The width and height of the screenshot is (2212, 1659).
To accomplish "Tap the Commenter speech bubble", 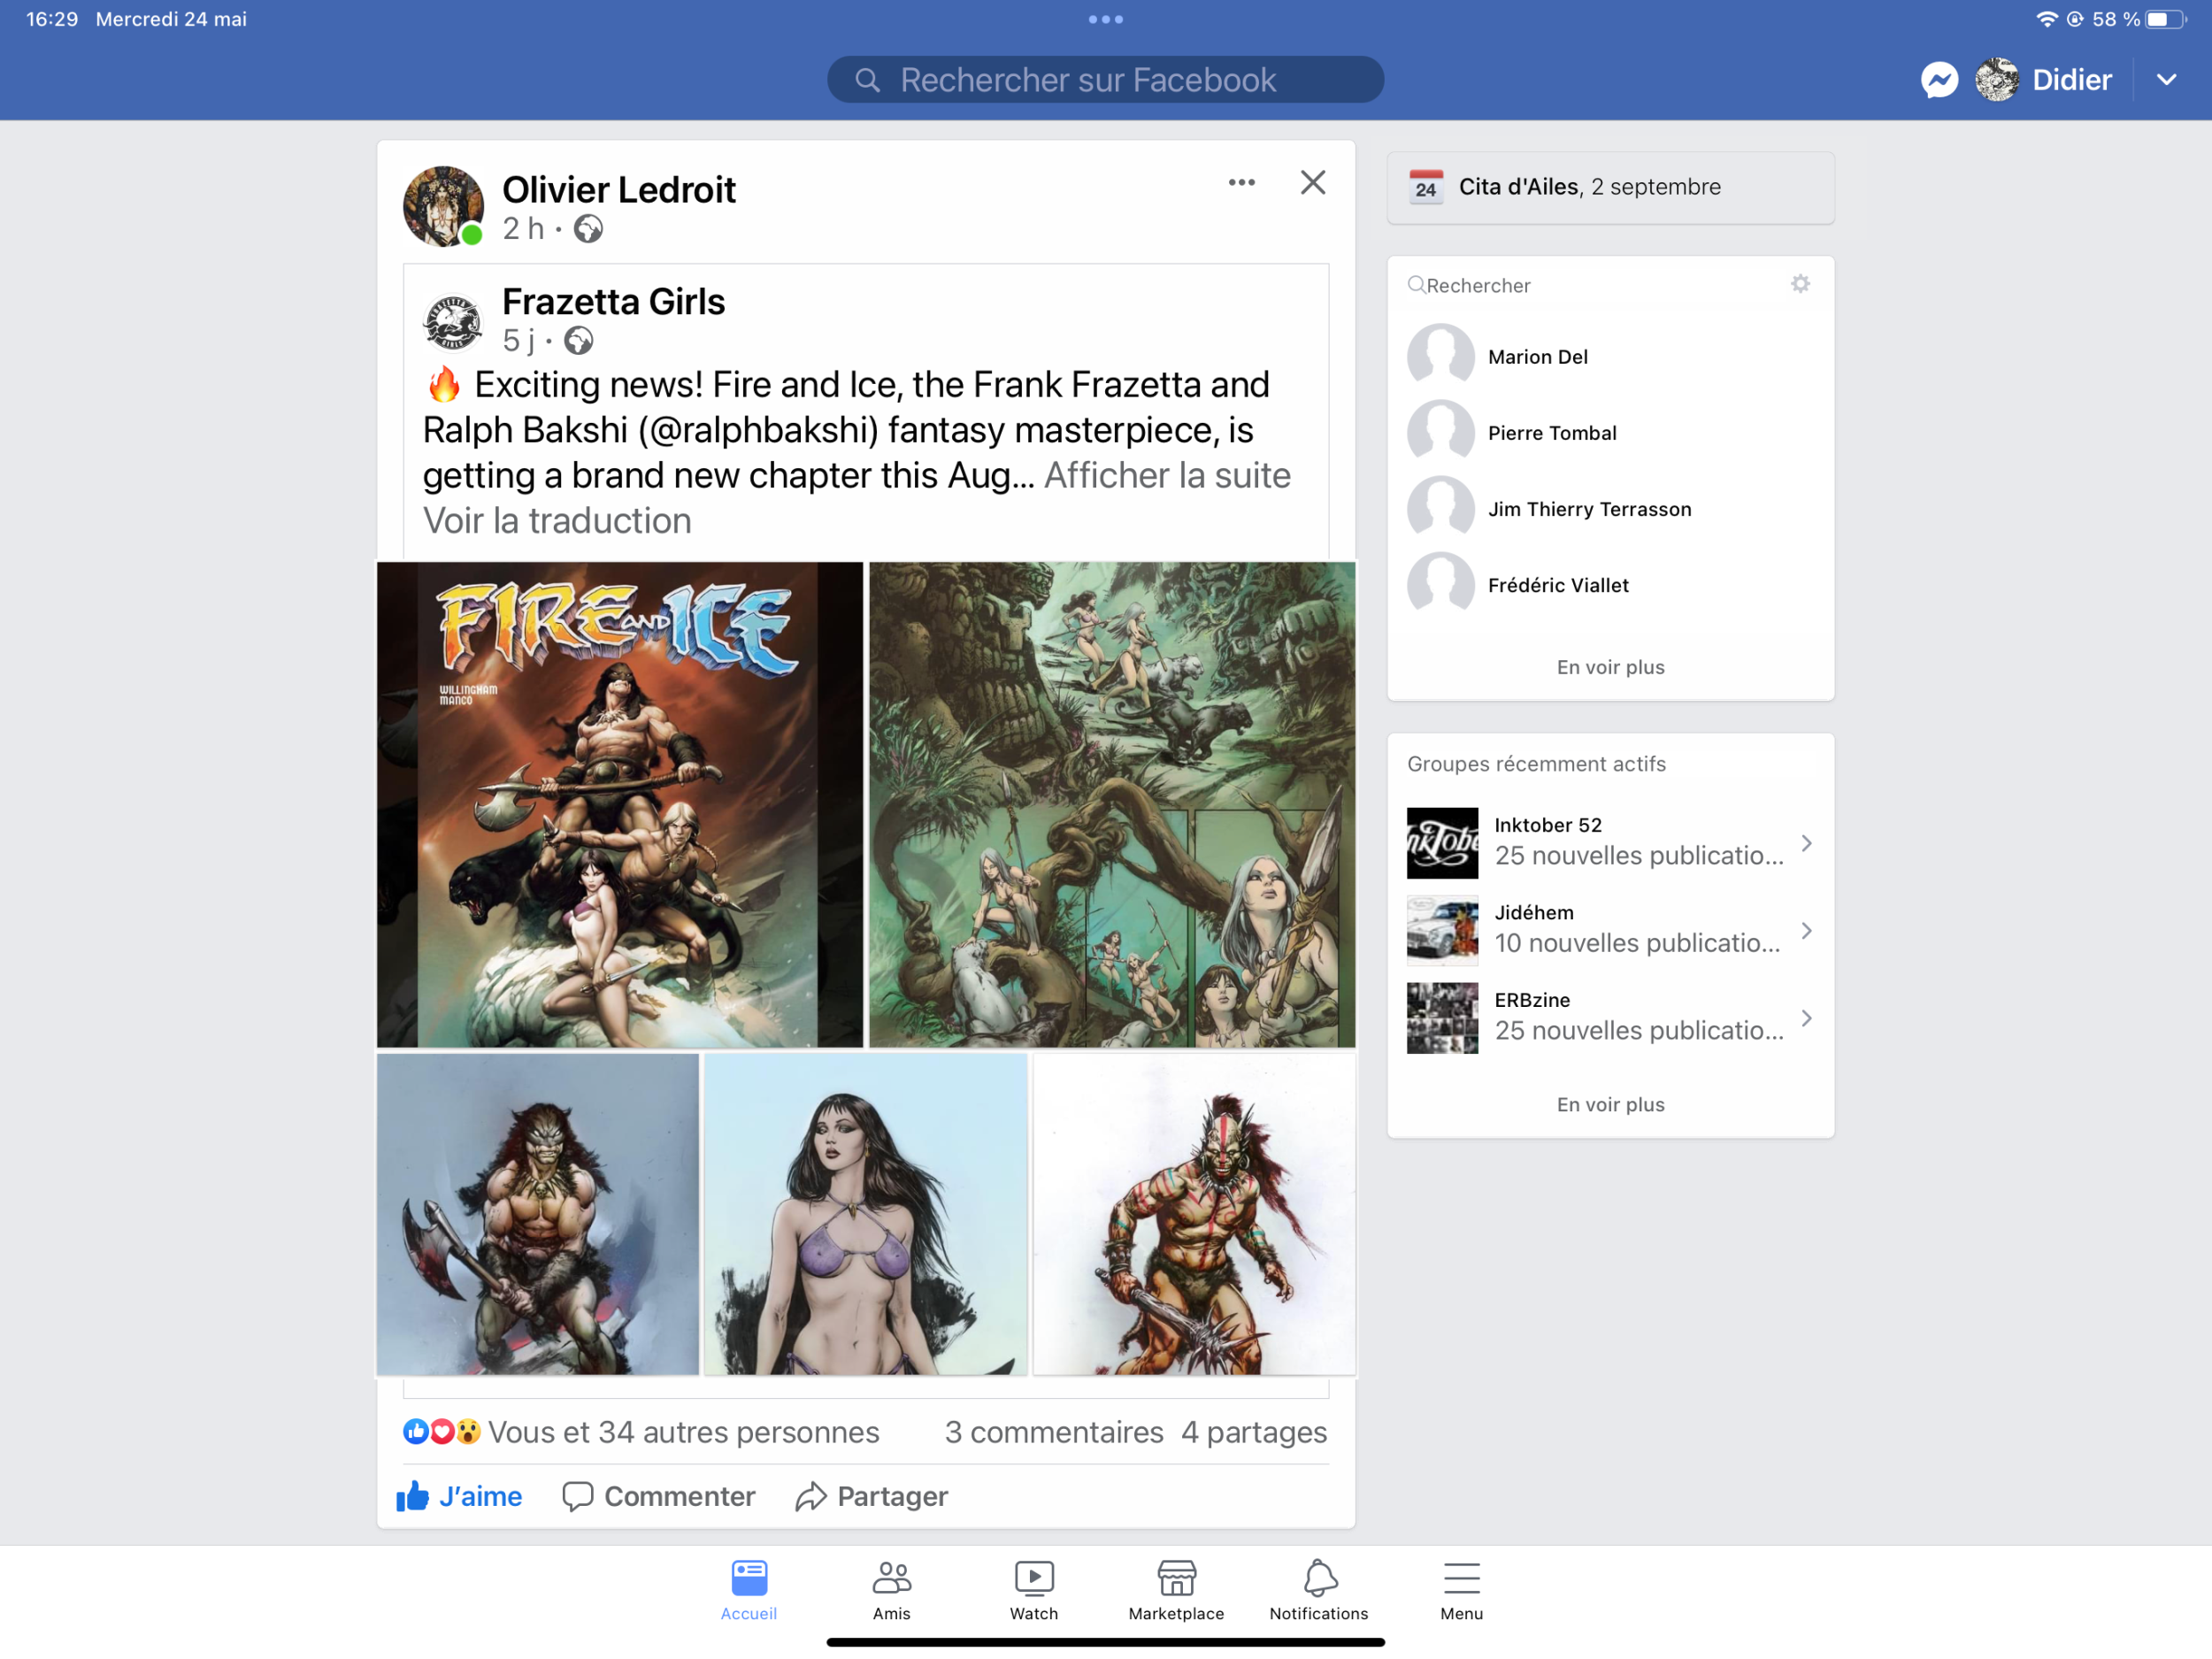I will coord(578,1496).
